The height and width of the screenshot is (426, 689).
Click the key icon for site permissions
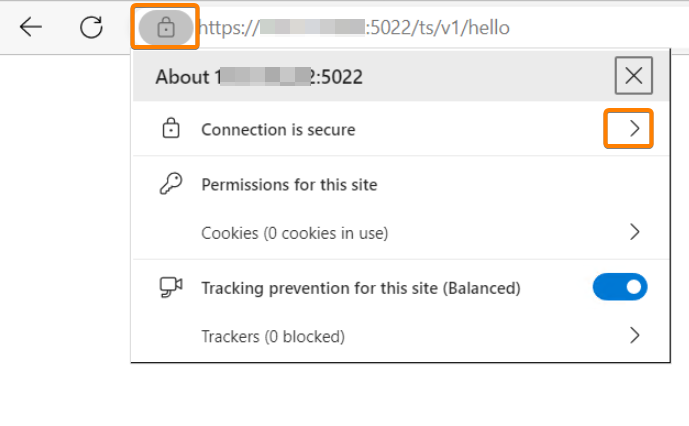[x=170, y=184]
